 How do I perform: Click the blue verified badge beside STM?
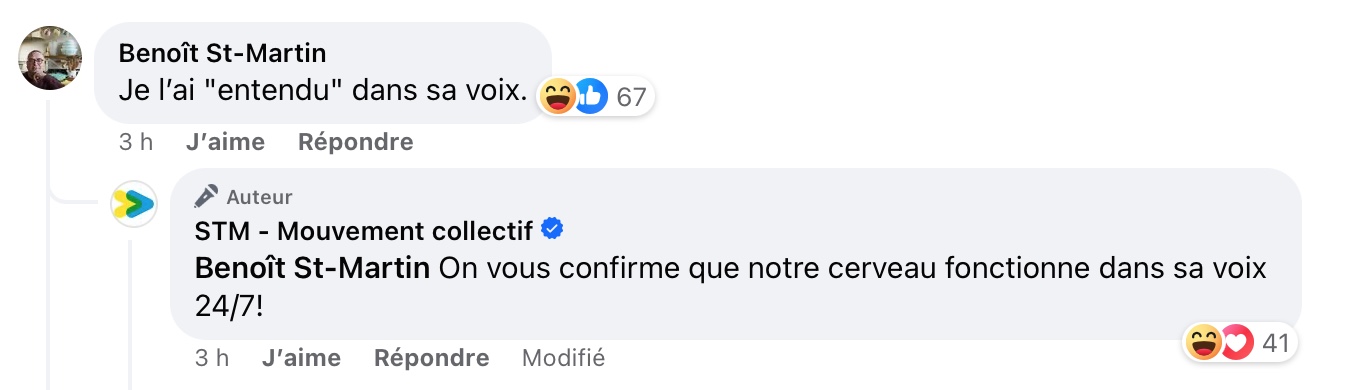[x=552, y=230]
